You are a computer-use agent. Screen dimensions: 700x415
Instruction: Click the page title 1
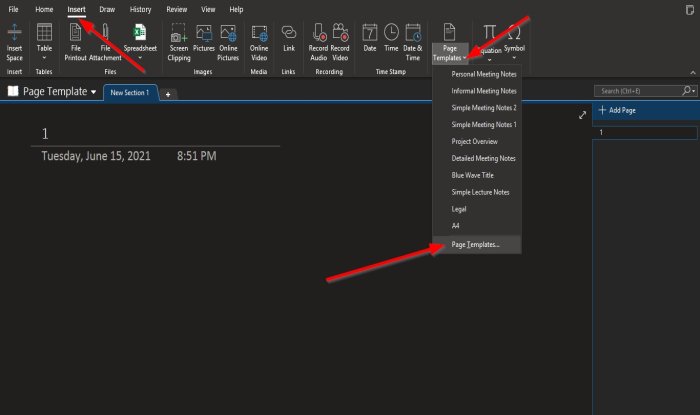pyautogui.click(x=45, y=134)
